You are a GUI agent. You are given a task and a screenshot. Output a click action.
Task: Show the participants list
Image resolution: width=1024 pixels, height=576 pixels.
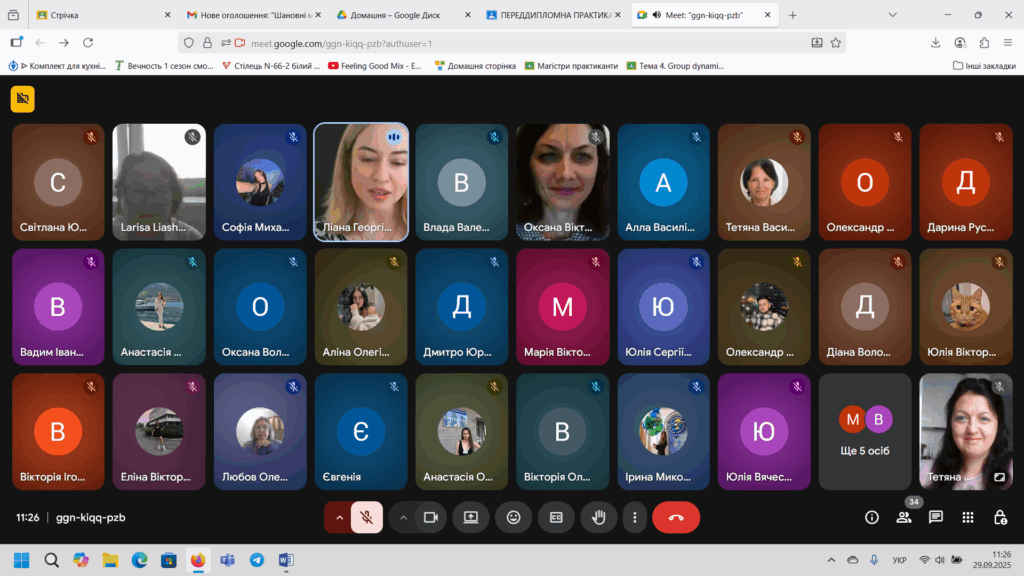[x=904, y=517]
